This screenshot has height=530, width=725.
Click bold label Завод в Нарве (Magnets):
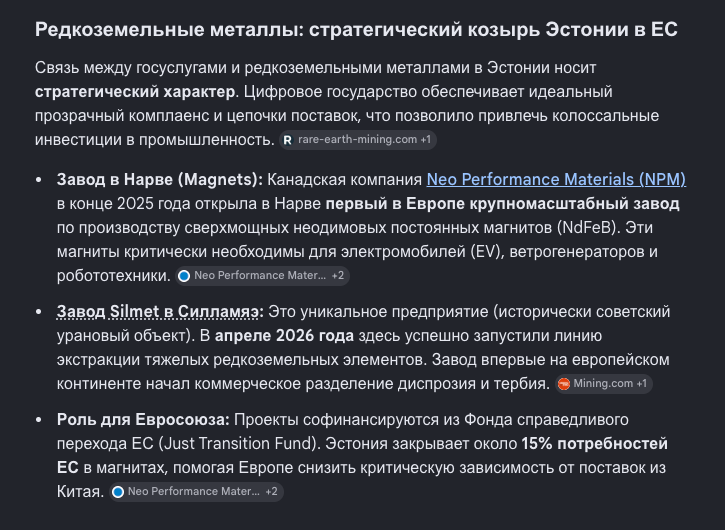pos(160,179)
